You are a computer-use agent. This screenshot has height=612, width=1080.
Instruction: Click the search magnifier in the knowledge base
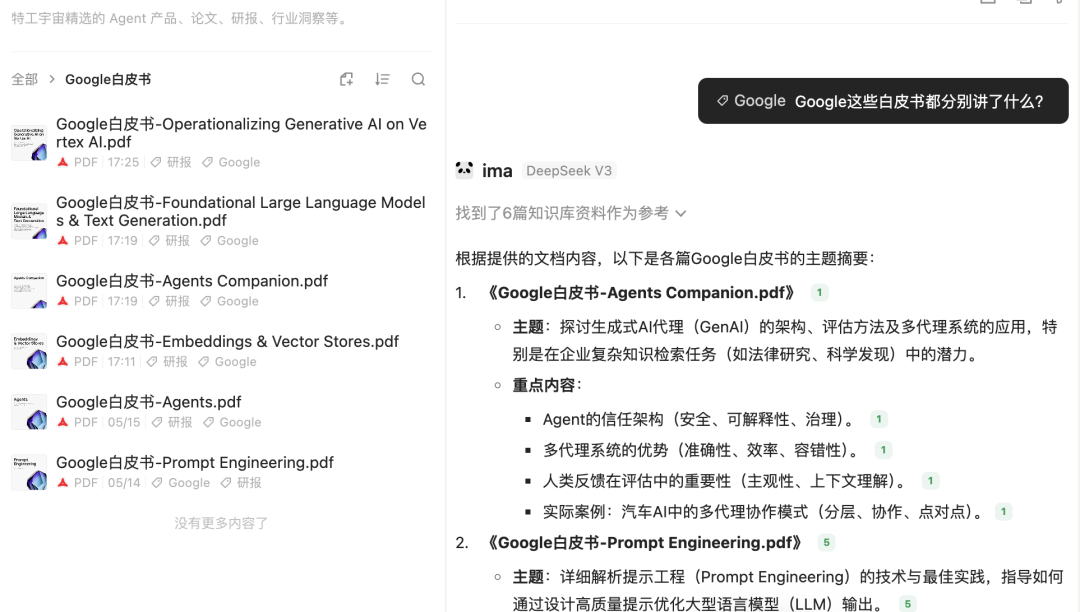coord(418,79)
